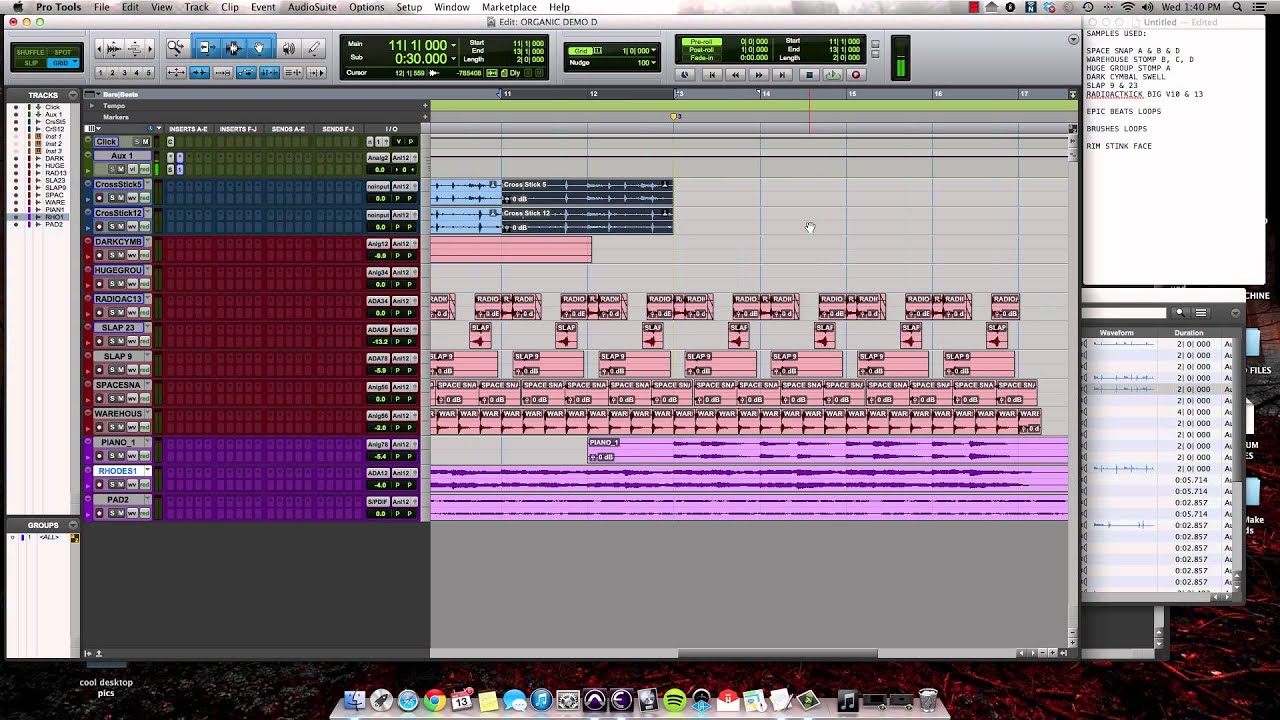Select the Zoomer tool

point(176,48)
